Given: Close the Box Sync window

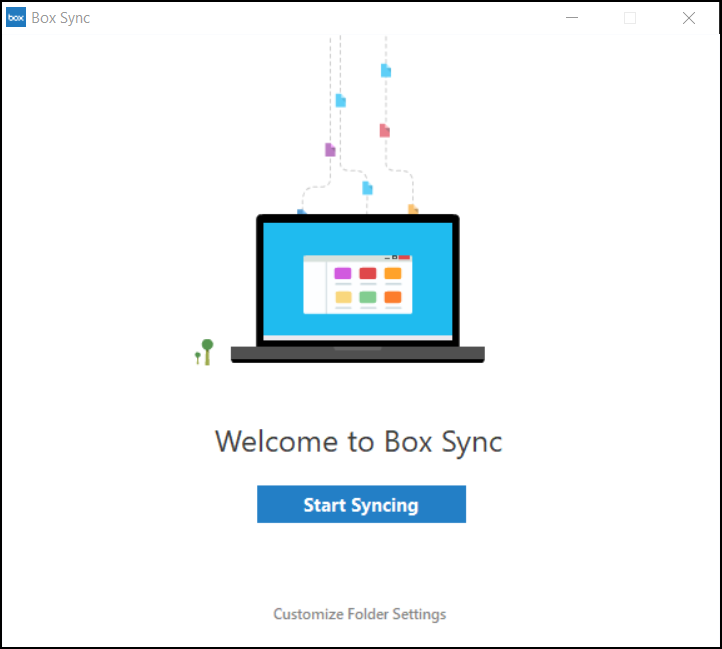Looking at the screenshot, I should [x=689, y=18].
